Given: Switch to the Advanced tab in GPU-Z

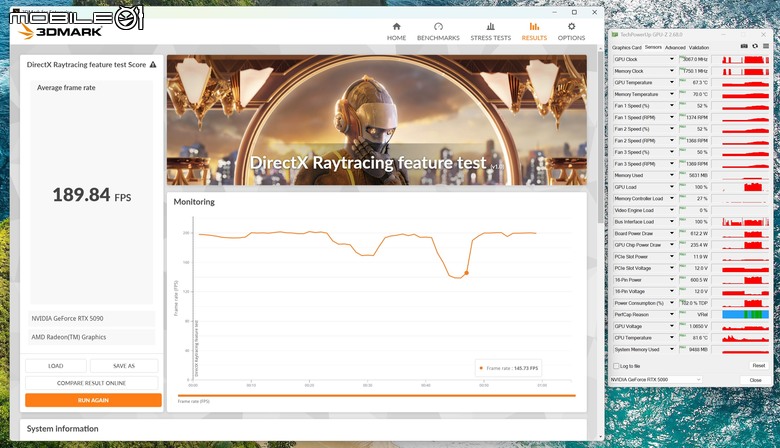Looking at the screenshot, I should [x=675, y=48].
